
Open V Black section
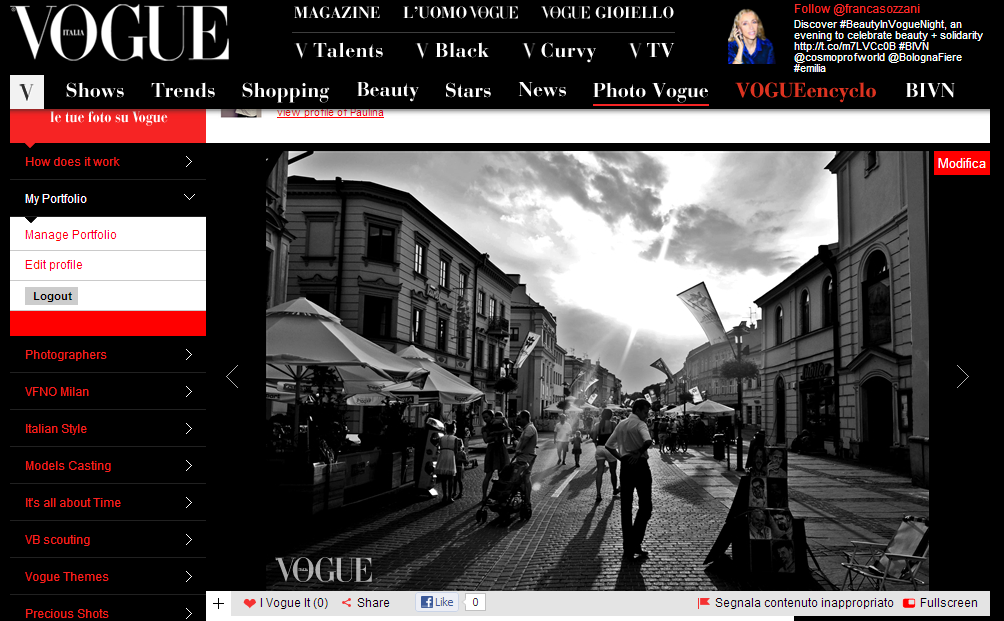[x=452, y=51]
